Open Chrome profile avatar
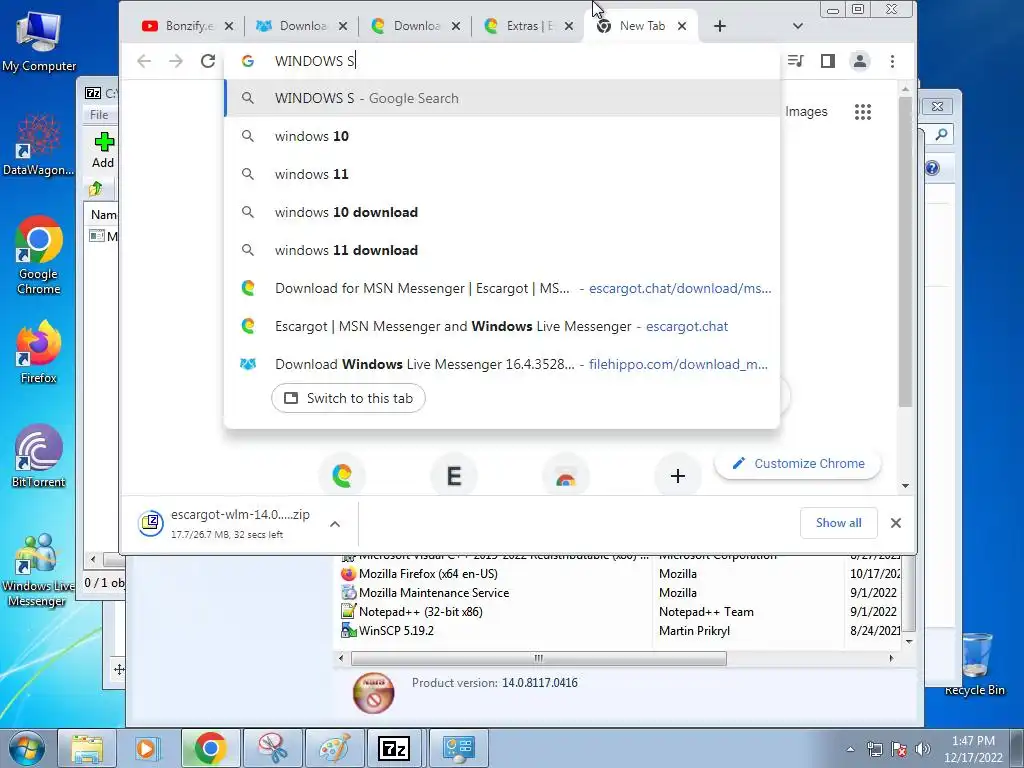Viewport: 1024px width, 768px height. 859,61
